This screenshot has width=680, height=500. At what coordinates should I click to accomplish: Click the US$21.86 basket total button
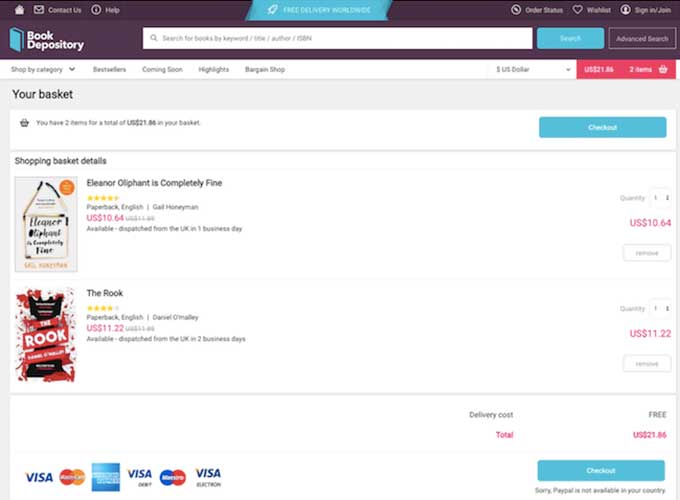click(626, 69)
